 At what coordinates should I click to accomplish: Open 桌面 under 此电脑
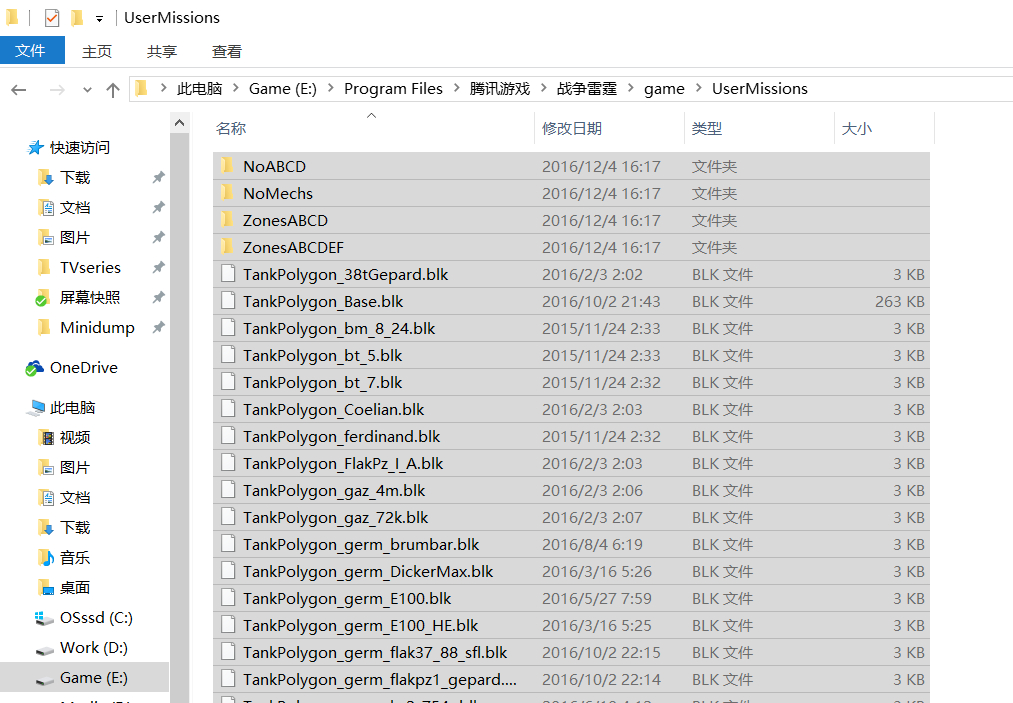point(65,587)
